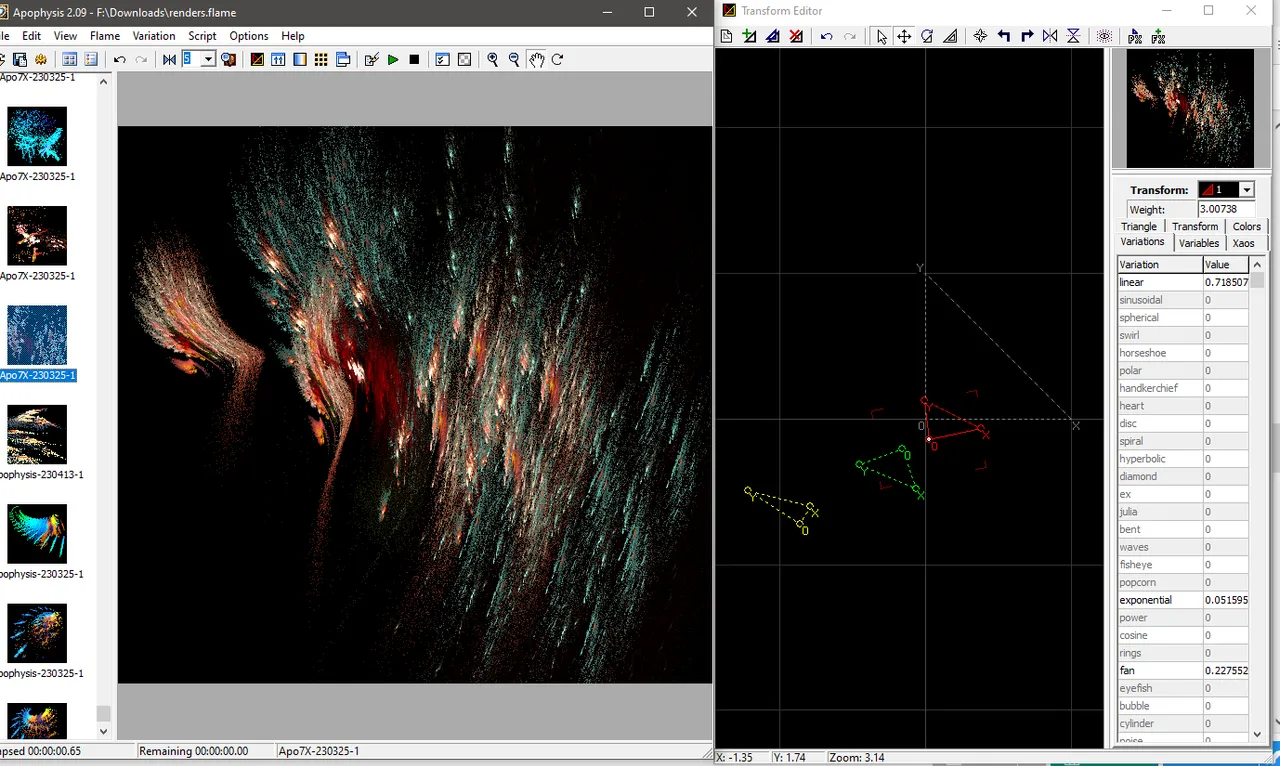
Task: Open the Script menu
Action: coord(202,36)
